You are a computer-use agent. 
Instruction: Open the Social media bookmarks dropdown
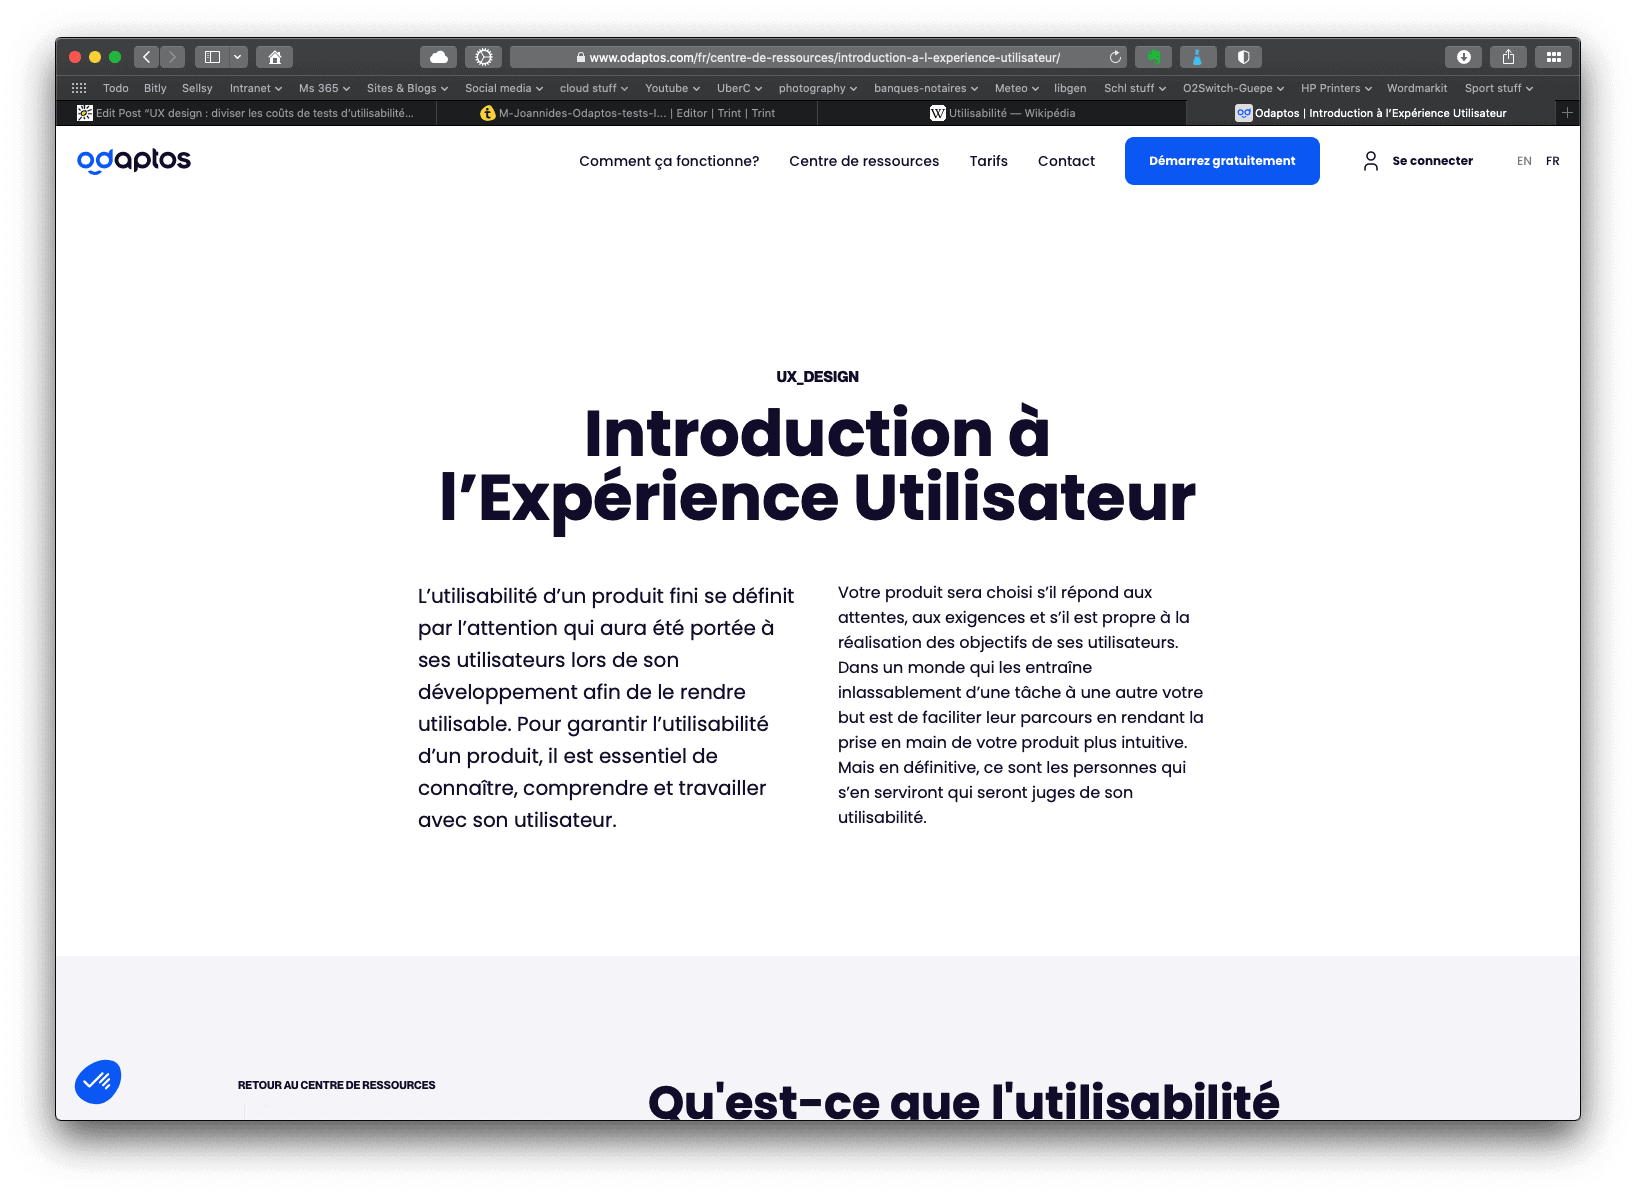pyautogui.click(x=504, y=88)
